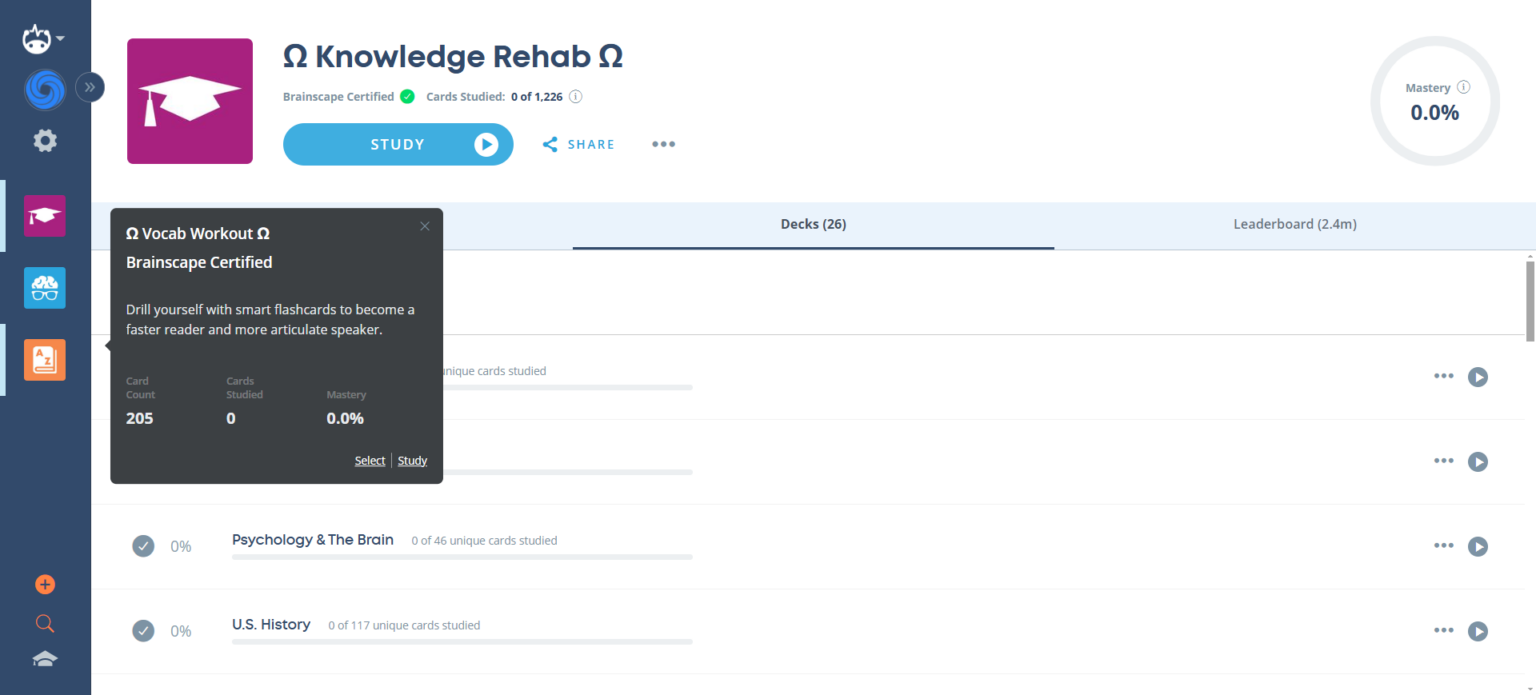The image size is (1536, 695).
Task: Select the graduation cap icon at sidebar bottom
Action: pos(44,659)
